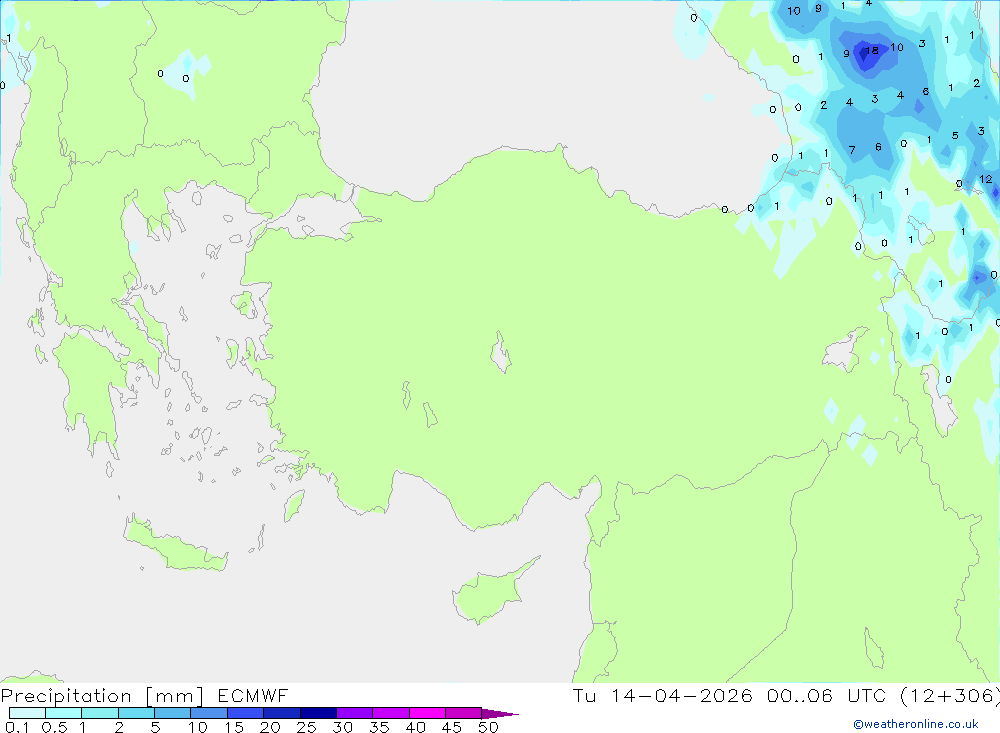Click the above-50 mm arrow tip of legend
1000x733 pixels.
(x=500, y=713)
